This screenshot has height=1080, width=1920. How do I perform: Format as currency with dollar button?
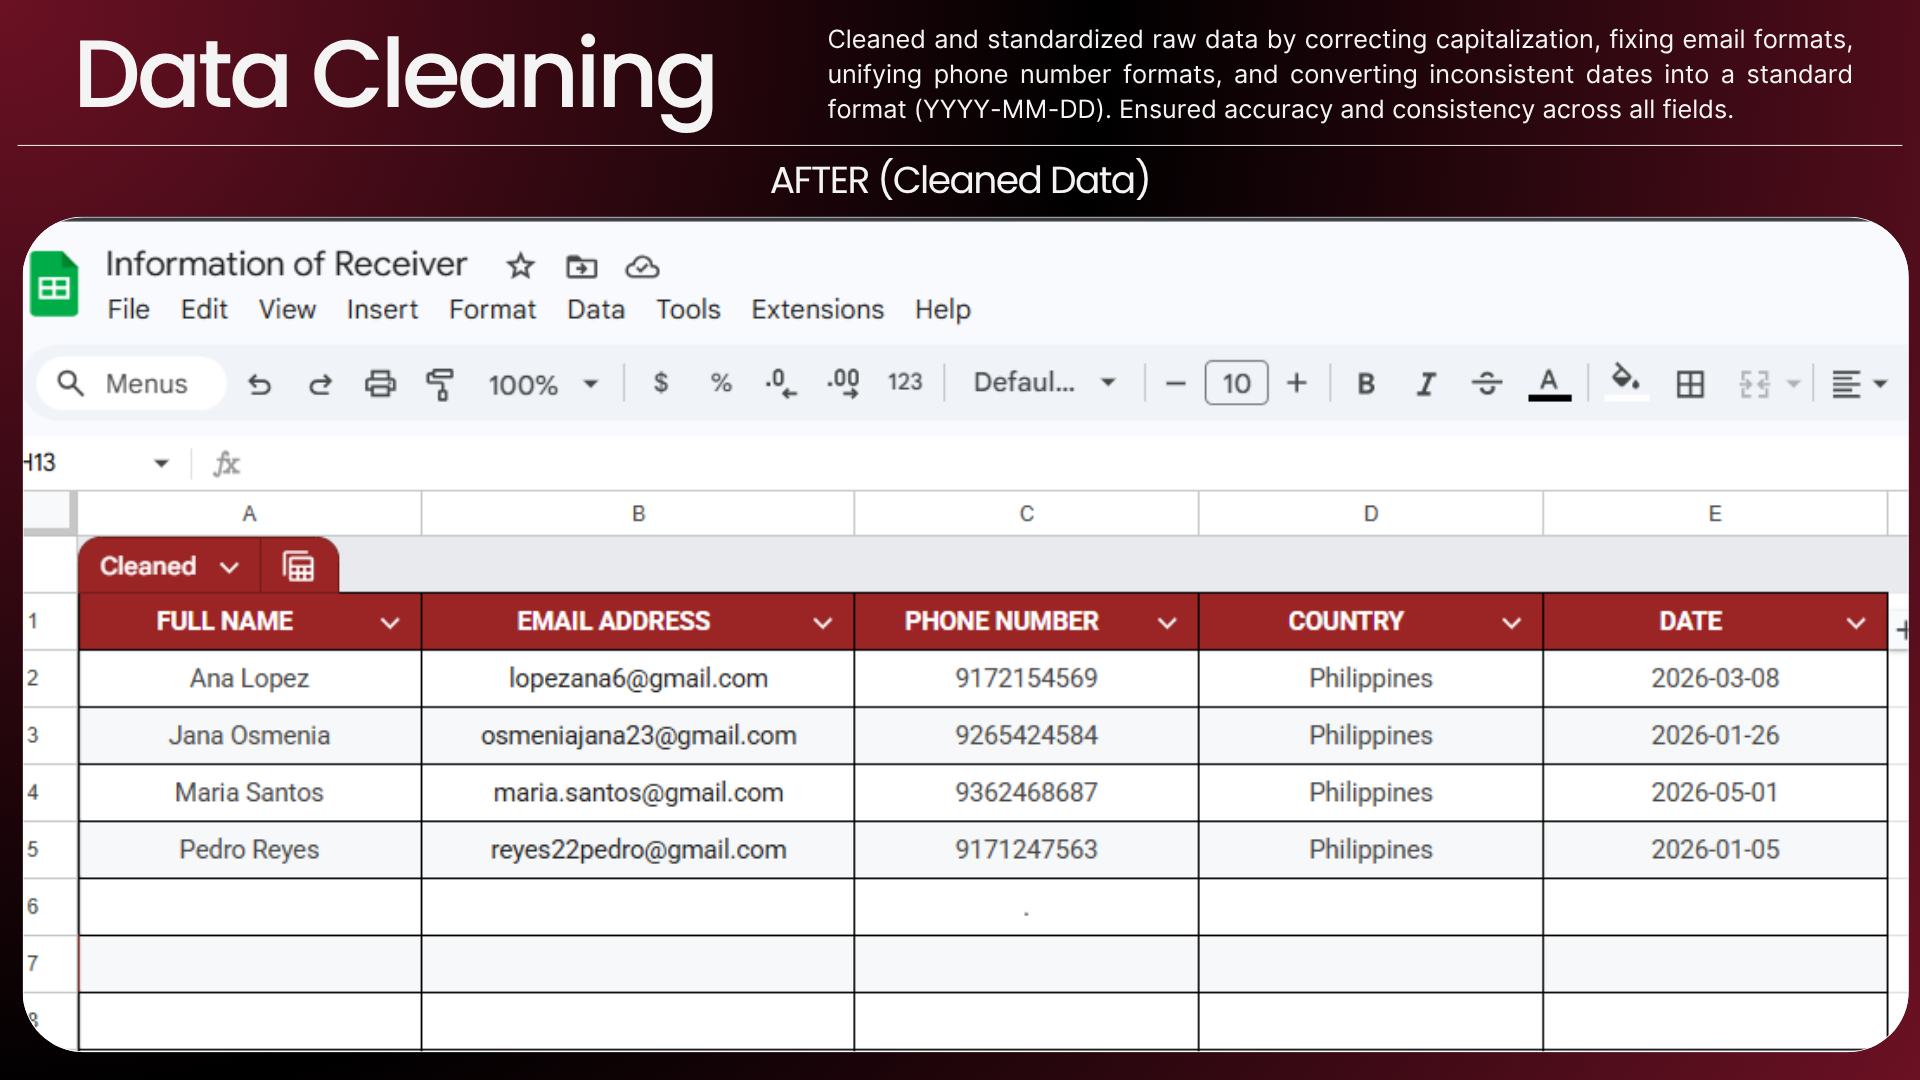coord(661,383)
